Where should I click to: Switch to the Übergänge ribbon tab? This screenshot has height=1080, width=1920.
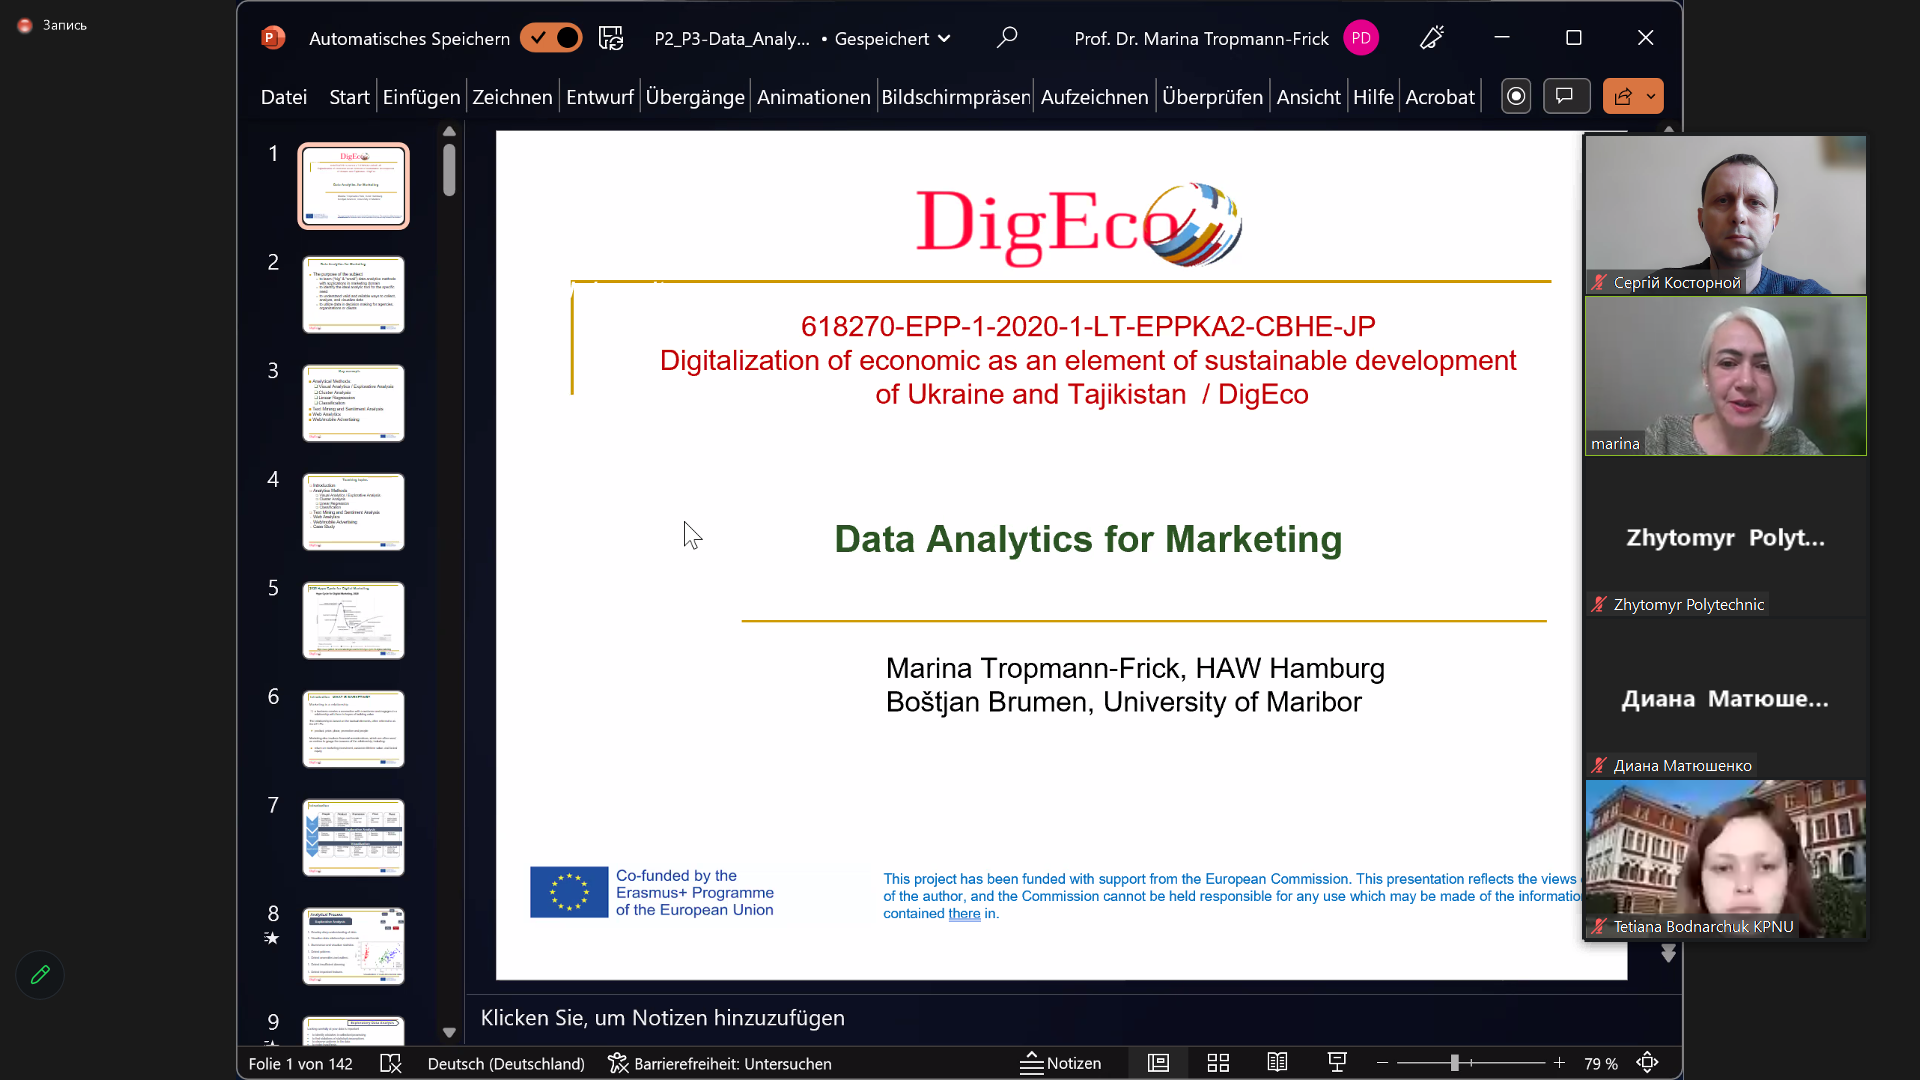[694, 96]
